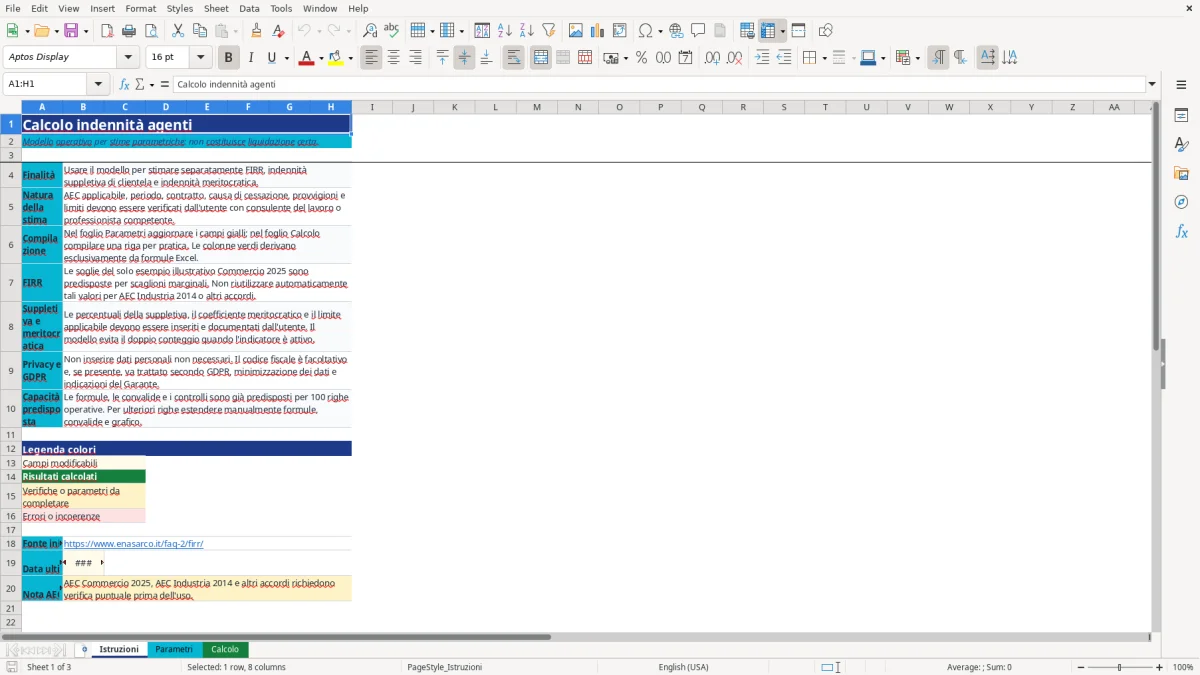
Task: Click the Add Decimal Place icon
Action: pos(713,58)
